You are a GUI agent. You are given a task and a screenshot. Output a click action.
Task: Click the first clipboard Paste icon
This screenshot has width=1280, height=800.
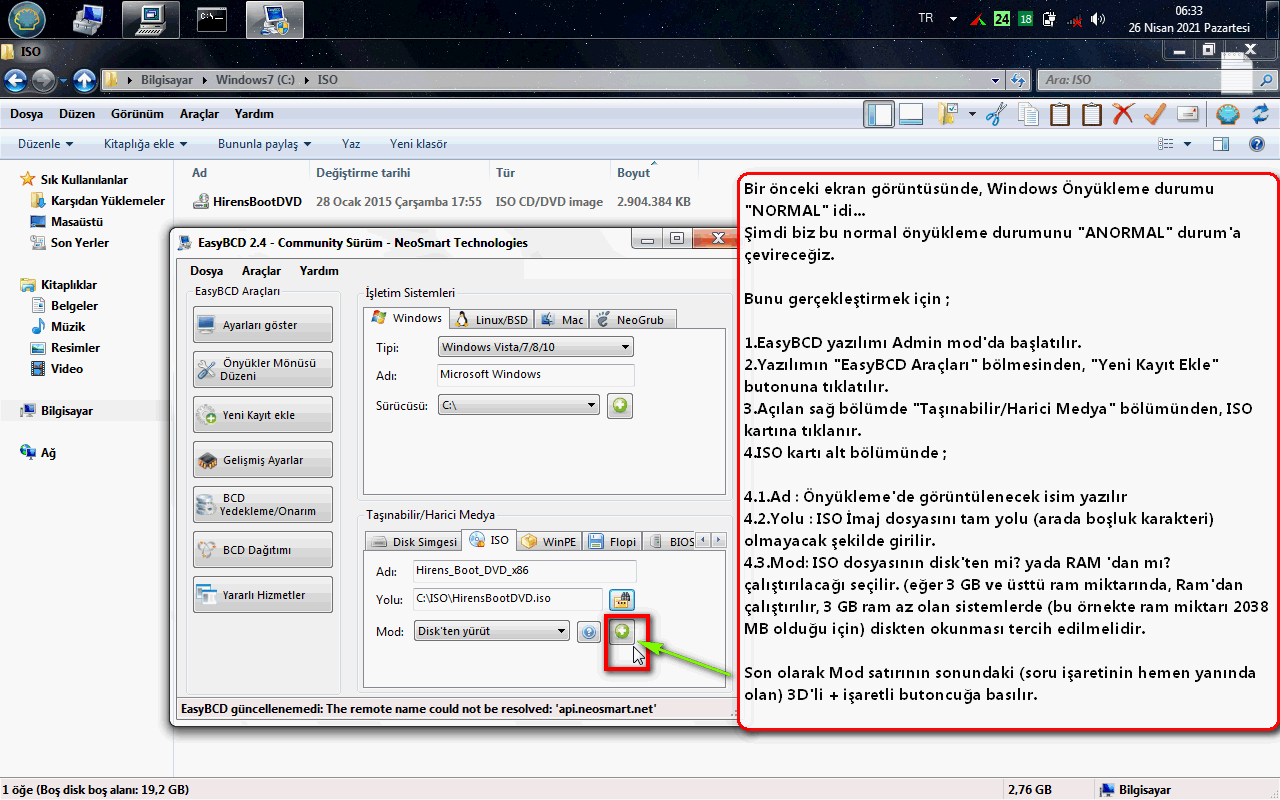pos(1060,114)
